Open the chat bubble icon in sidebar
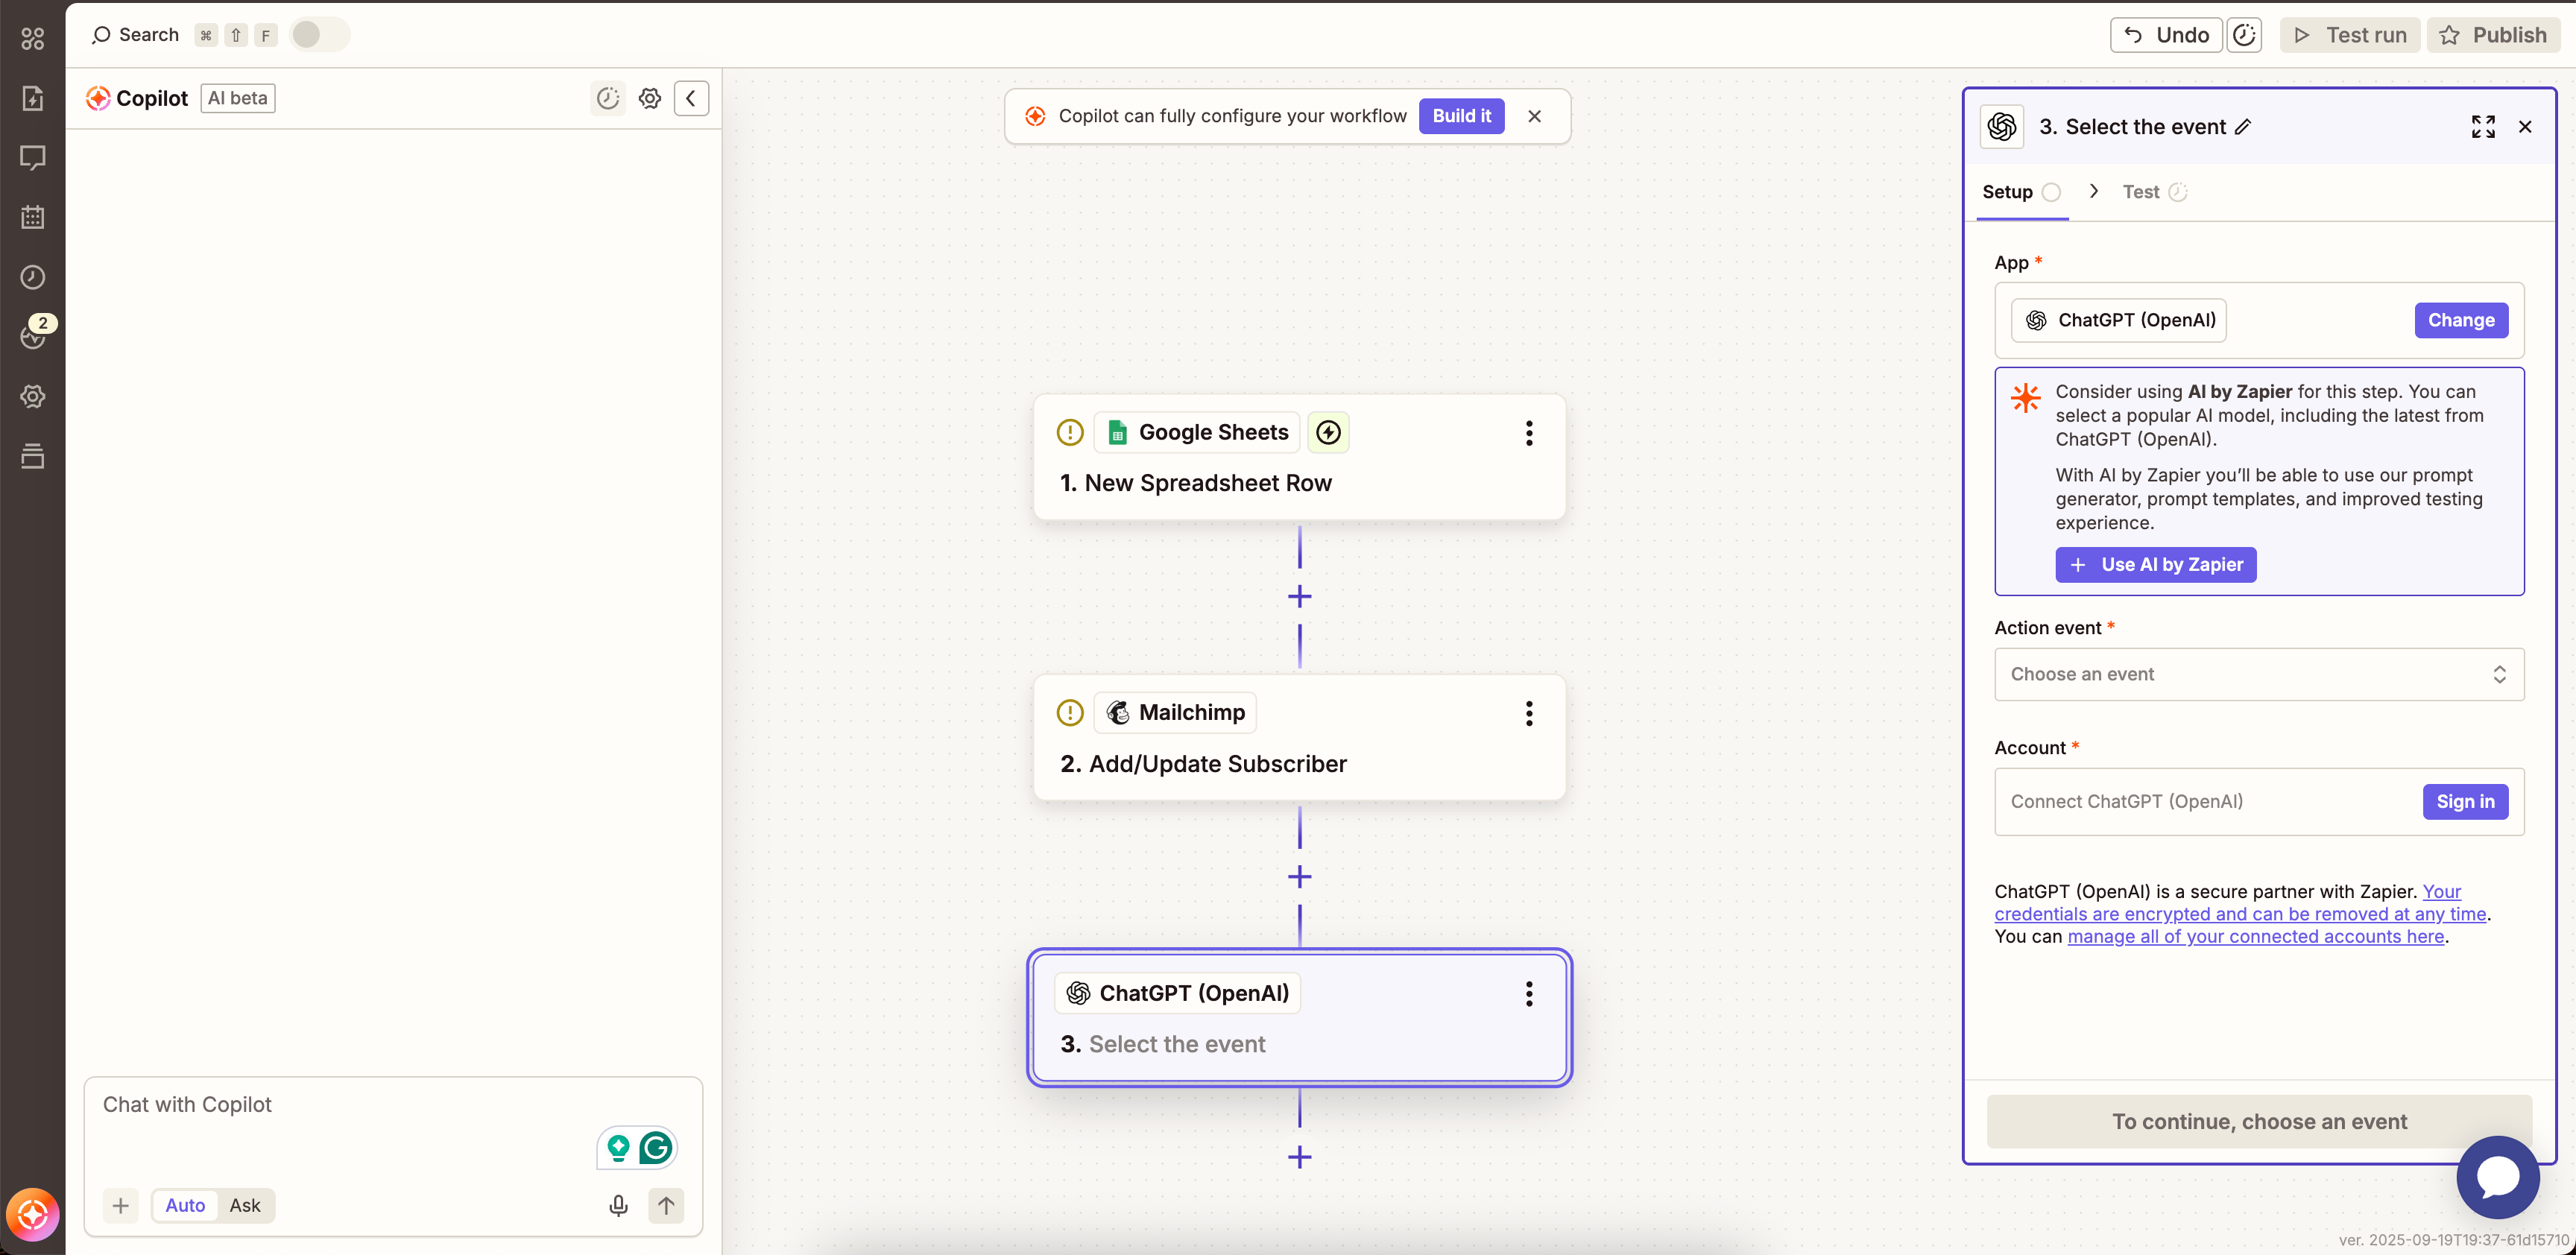This screenshot has width=2576, height=1255. pos(32,157)
